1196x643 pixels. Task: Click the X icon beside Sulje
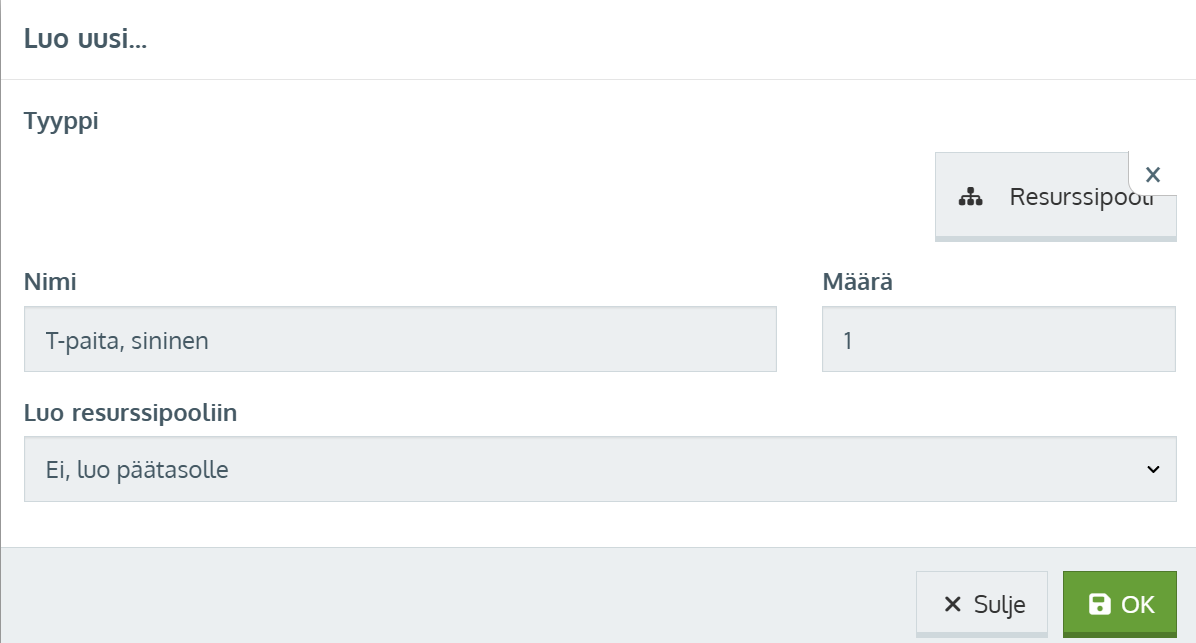[952, 604]
